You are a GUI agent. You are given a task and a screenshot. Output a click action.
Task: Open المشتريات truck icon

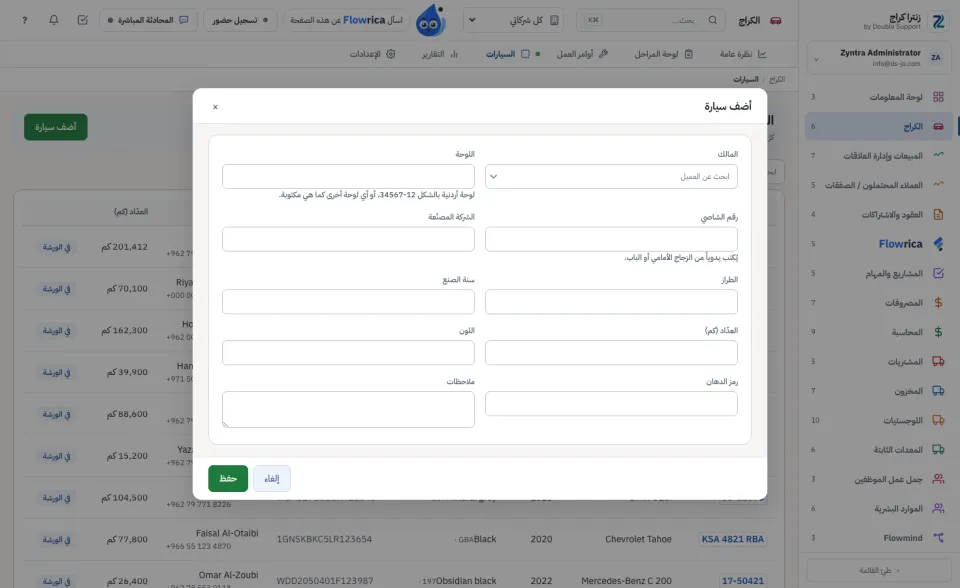[x=938, y=361]
